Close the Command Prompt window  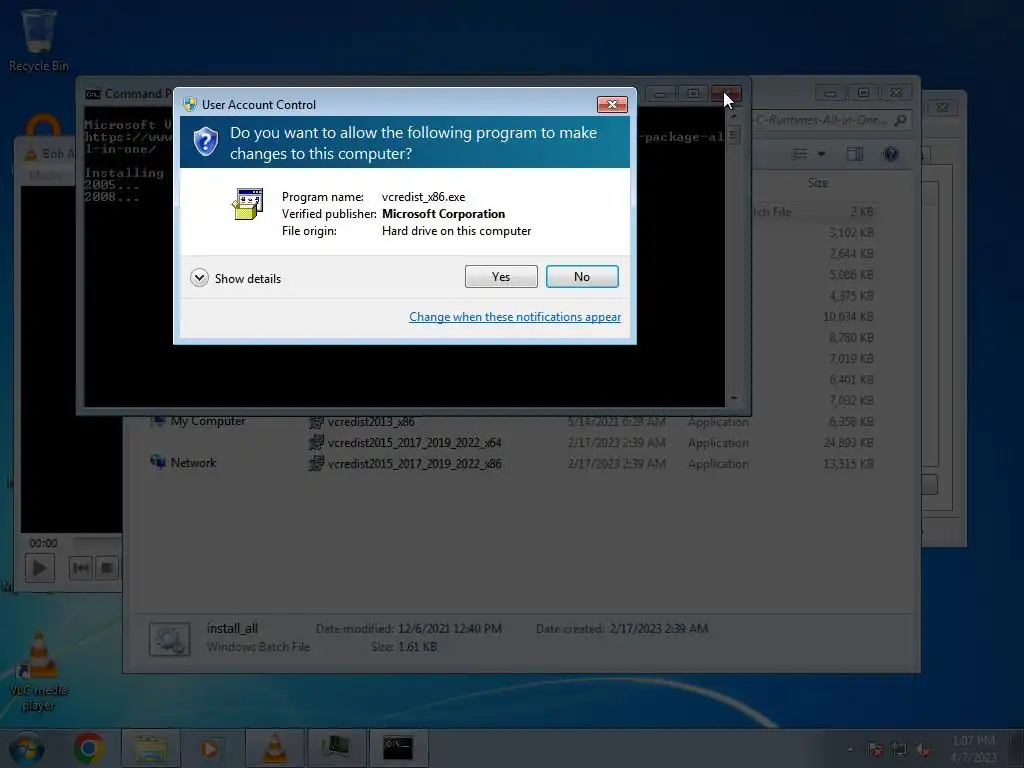pos(726,94)
